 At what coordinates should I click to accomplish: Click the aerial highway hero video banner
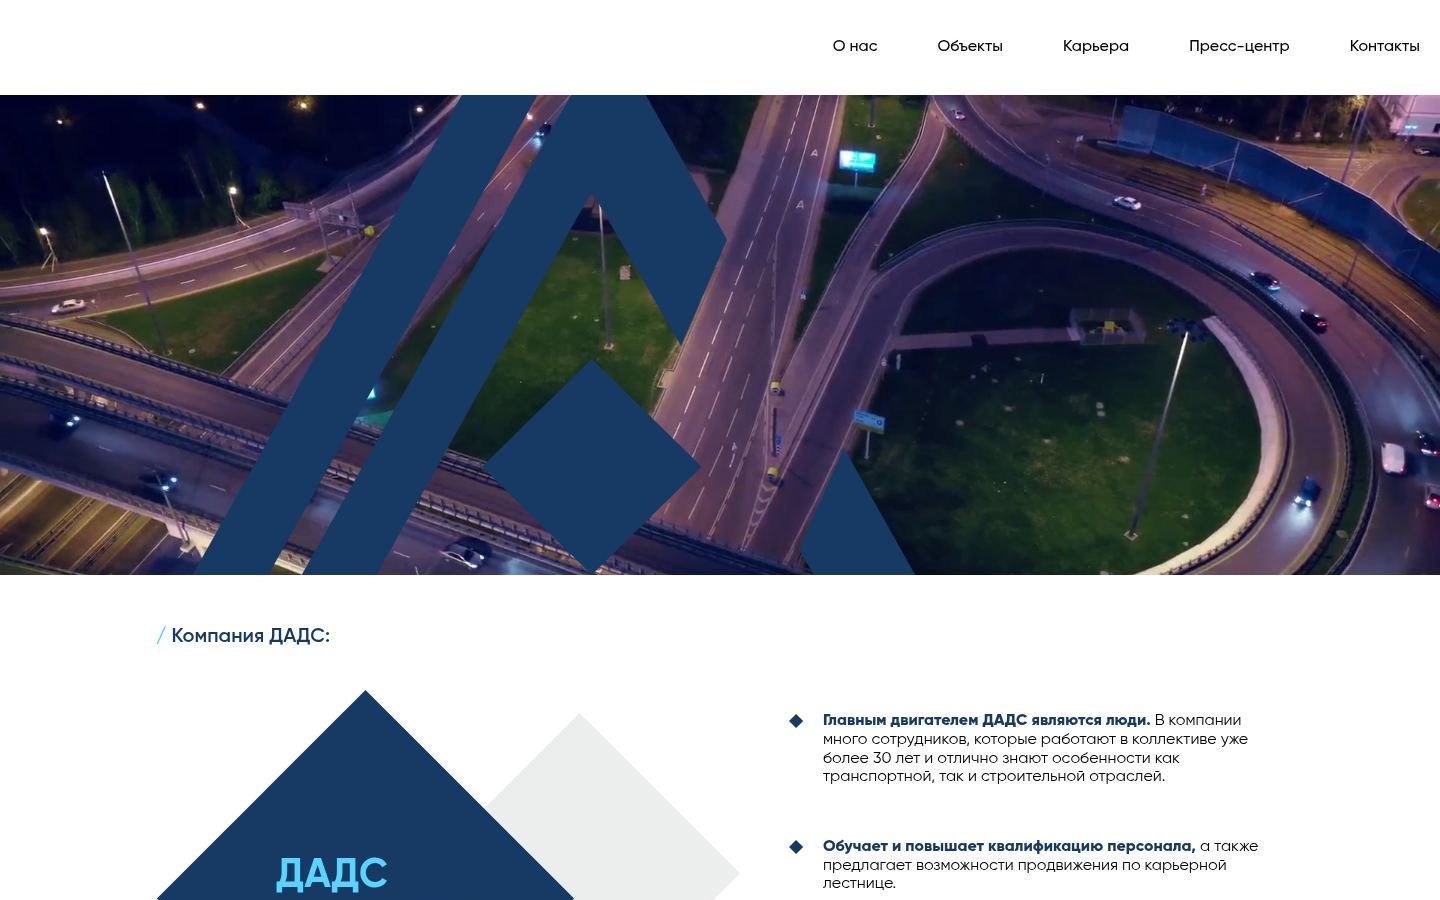pos(720,335)
